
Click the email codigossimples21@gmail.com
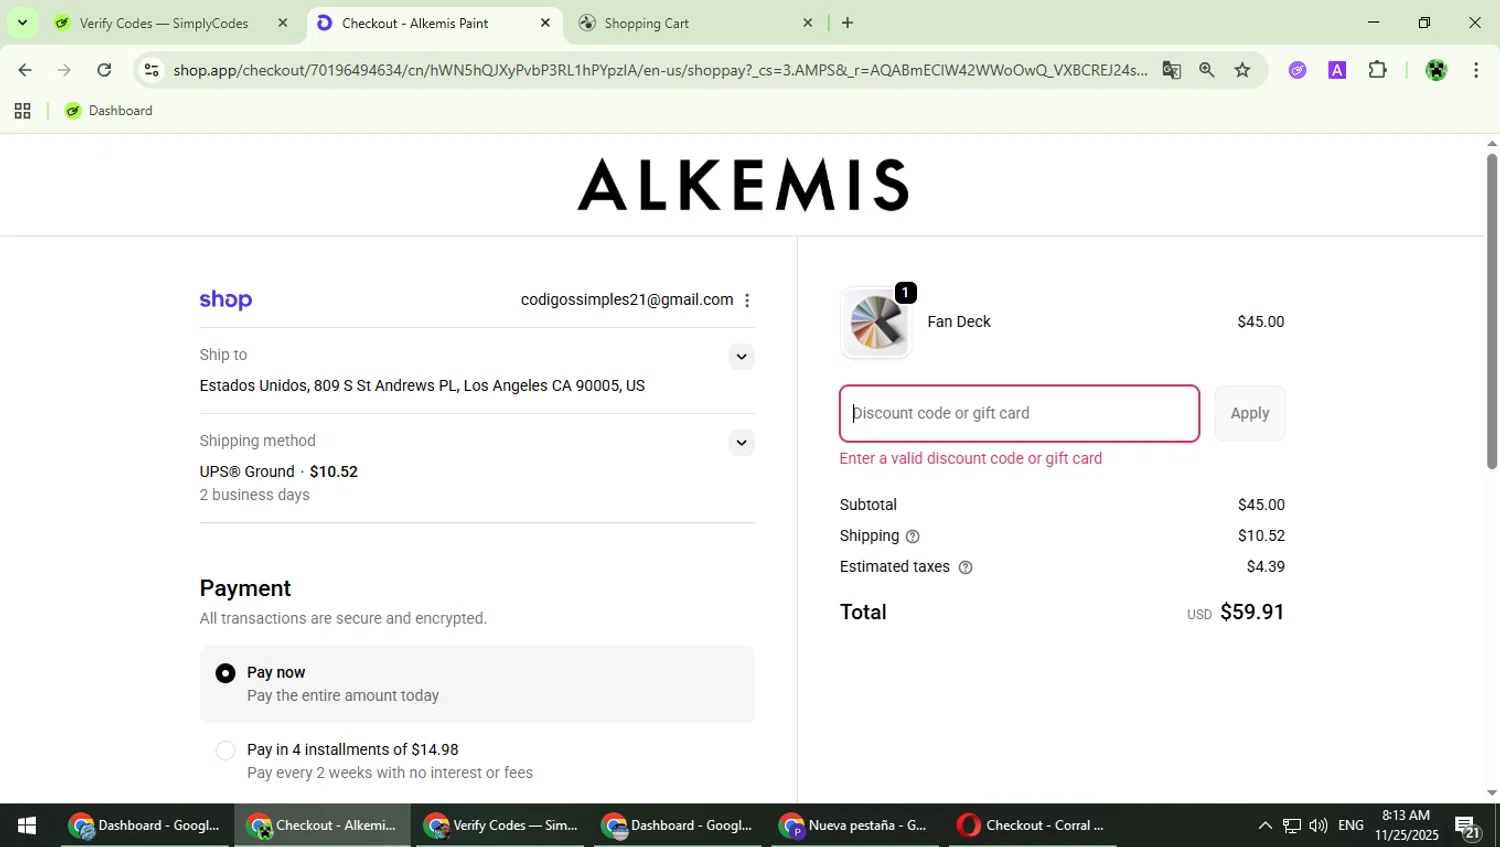coord(627,300)
